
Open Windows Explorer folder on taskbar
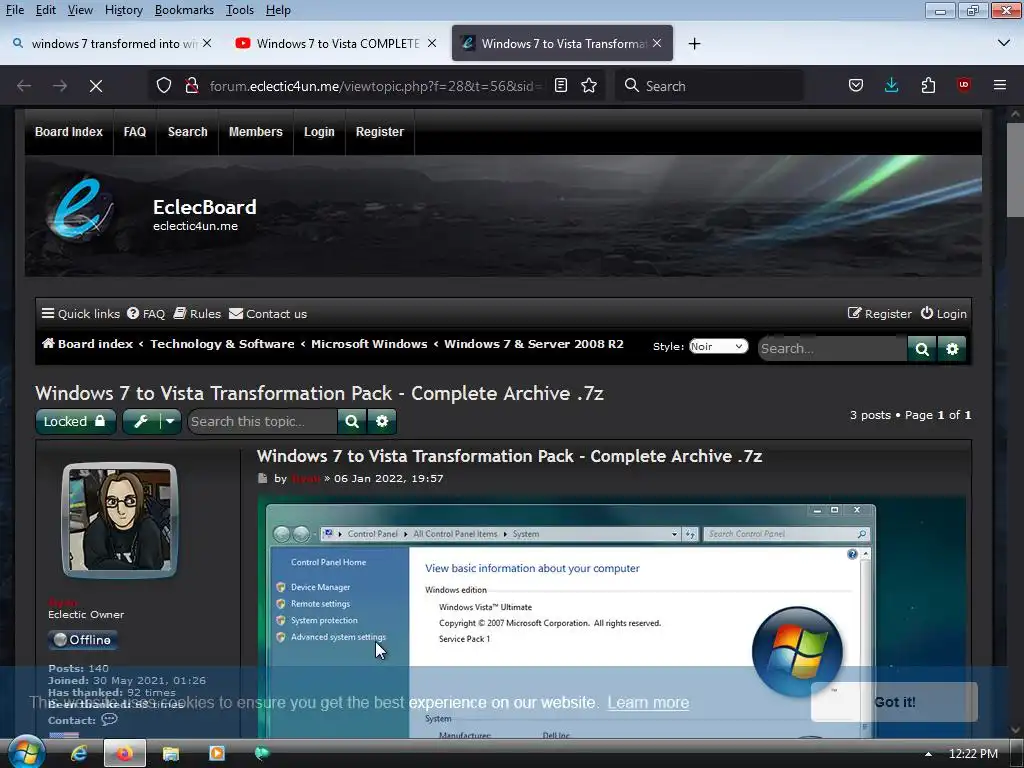[x=170, y=754]
